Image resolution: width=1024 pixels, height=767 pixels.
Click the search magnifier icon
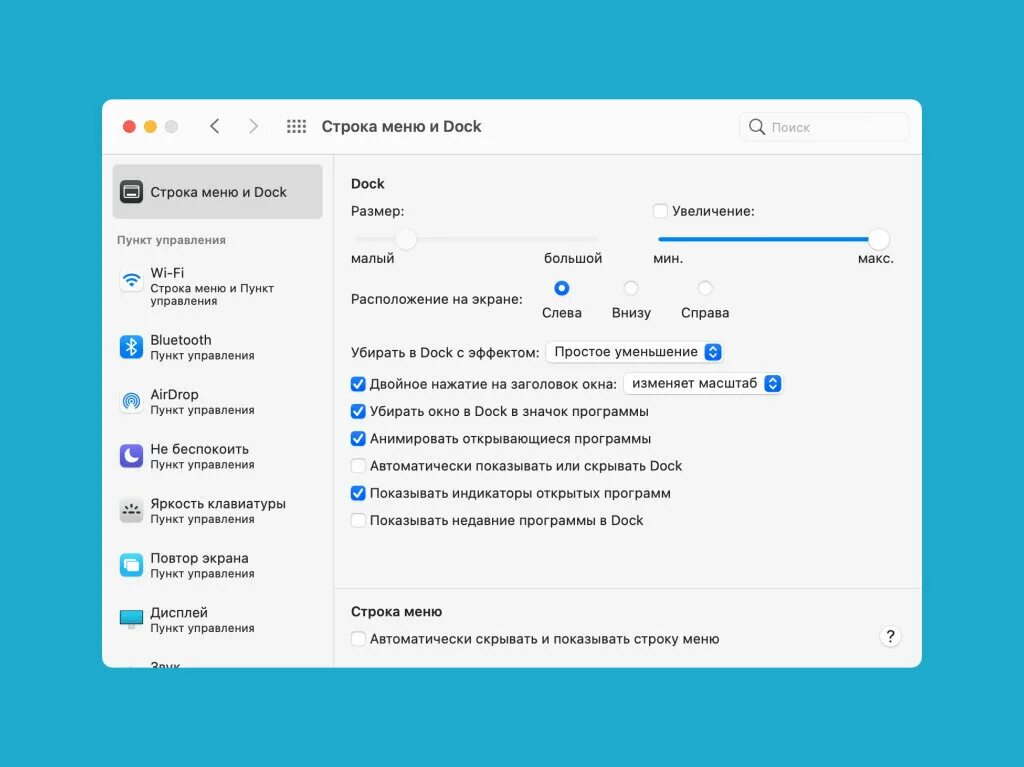tap(756, 127)
